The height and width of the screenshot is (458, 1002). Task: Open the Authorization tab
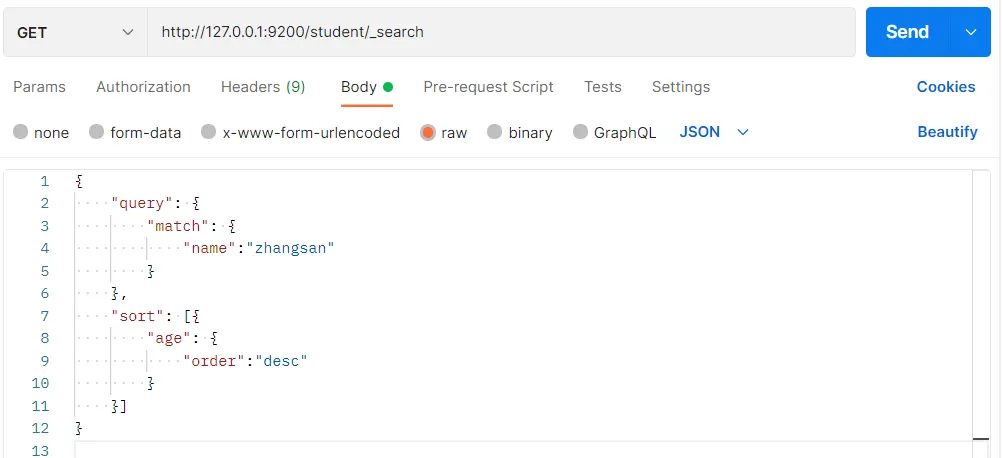tap(143, 87)
